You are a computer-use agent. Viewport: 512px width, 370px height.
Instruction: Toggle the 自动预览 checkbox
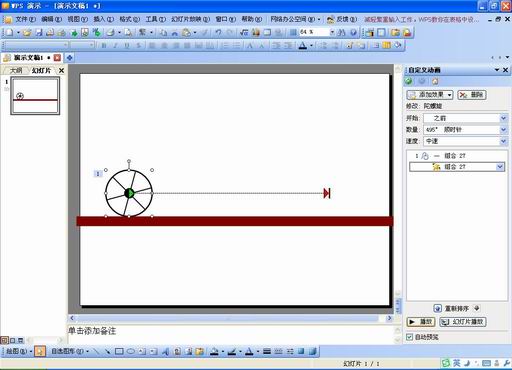[x=409, y=337]
